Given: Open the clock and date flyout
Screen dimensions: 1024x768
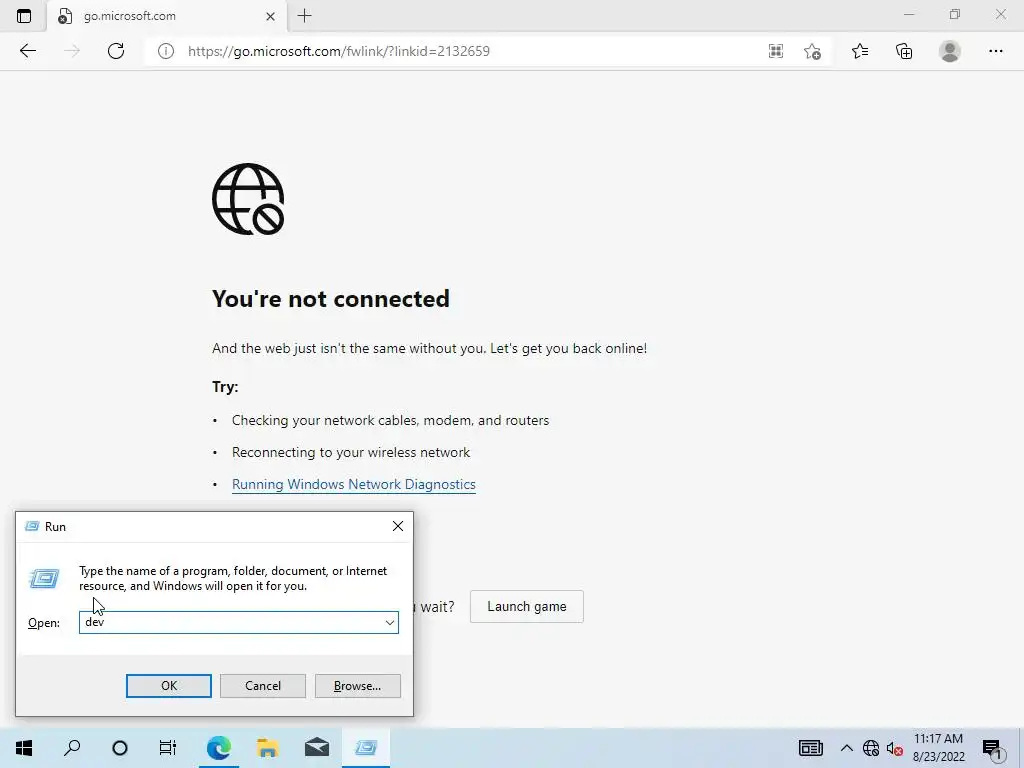Looking at the screenshot, I should 938,748.
